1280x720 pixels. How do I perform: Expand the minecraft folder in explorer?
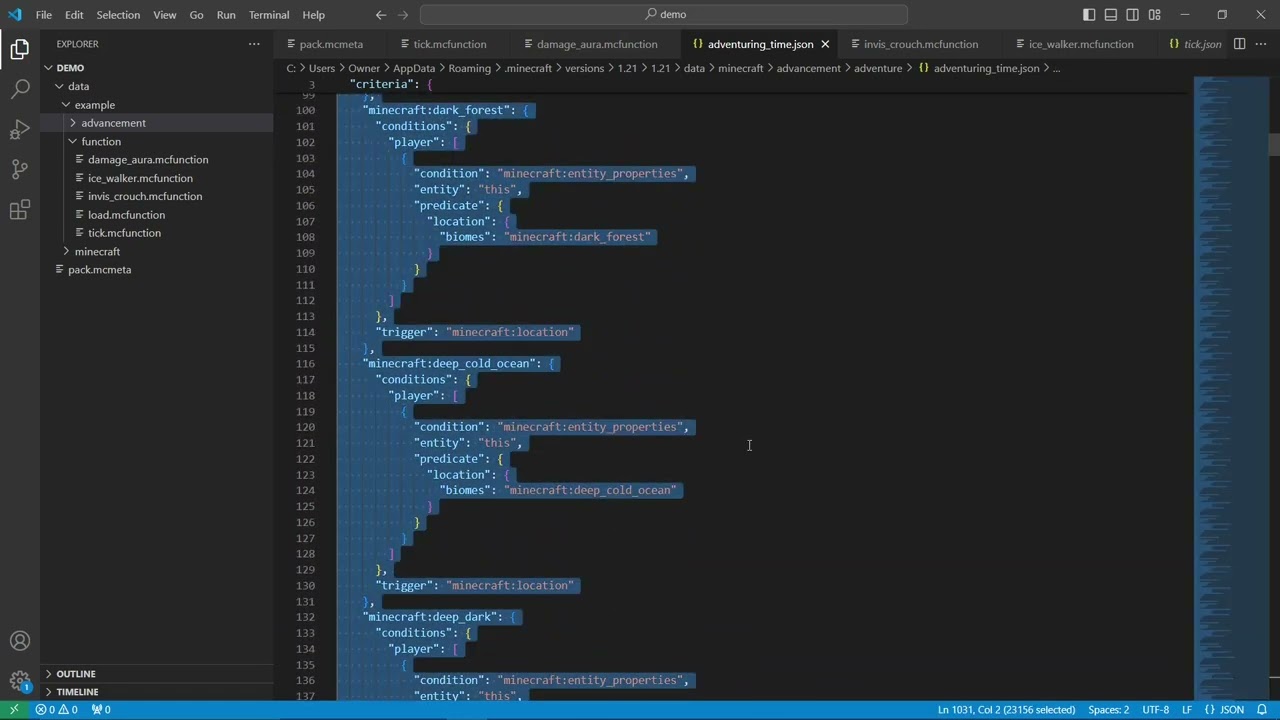pyautogui.click(x=156, y=252)
